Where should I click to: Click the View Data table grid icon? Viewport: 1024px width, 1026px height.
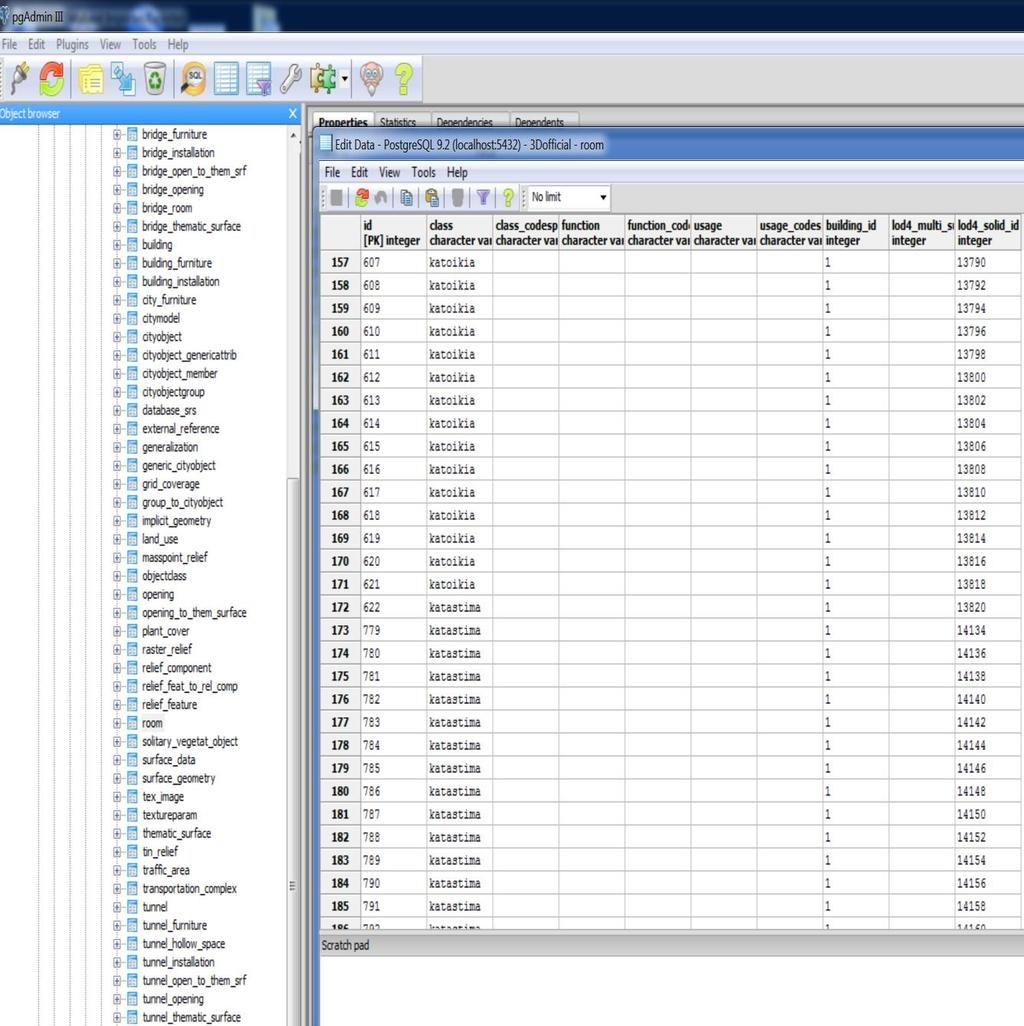point(226,79)
